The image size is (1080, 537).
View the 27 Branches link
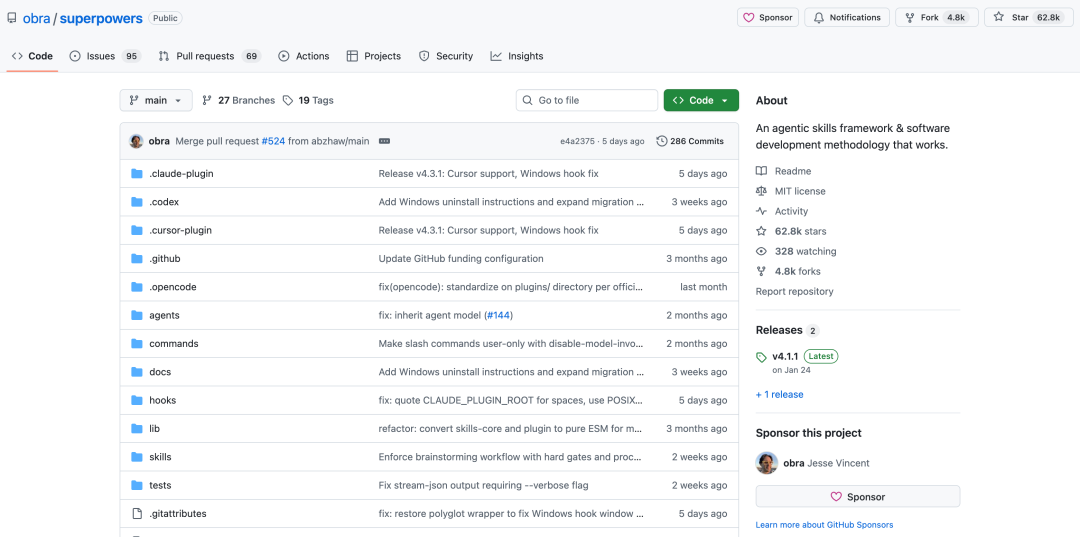click(x=238, y=100)
